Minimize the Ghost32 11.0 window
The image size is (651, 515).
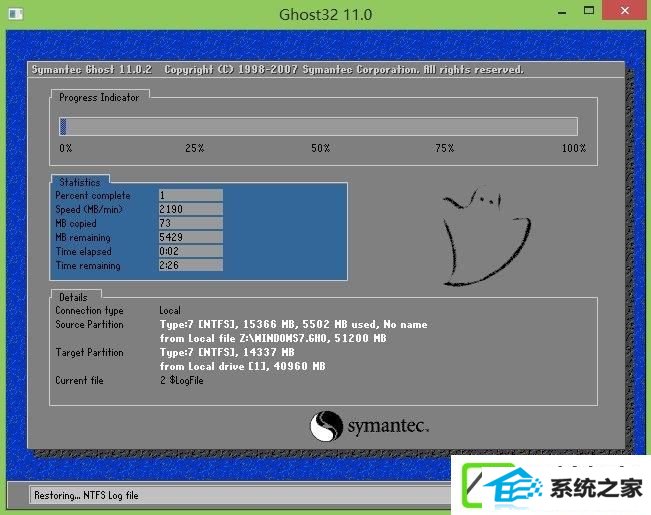(562, 12)
